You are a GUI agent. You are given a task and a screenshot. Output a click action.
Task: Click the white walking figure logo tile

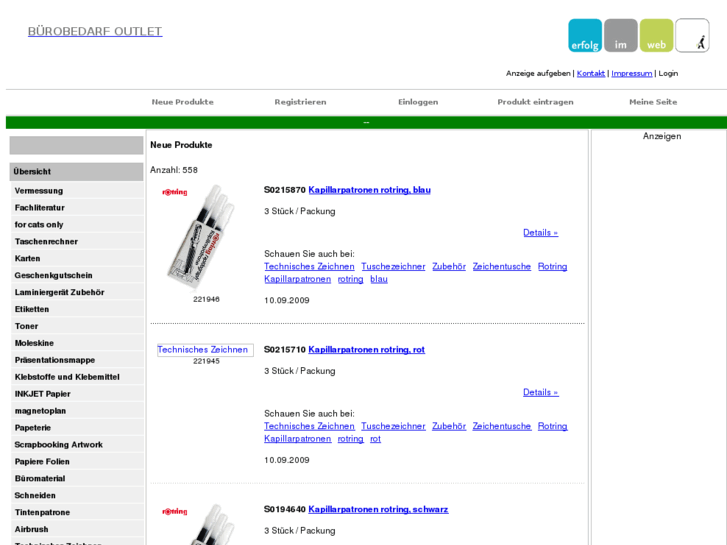tap(692, 36)
